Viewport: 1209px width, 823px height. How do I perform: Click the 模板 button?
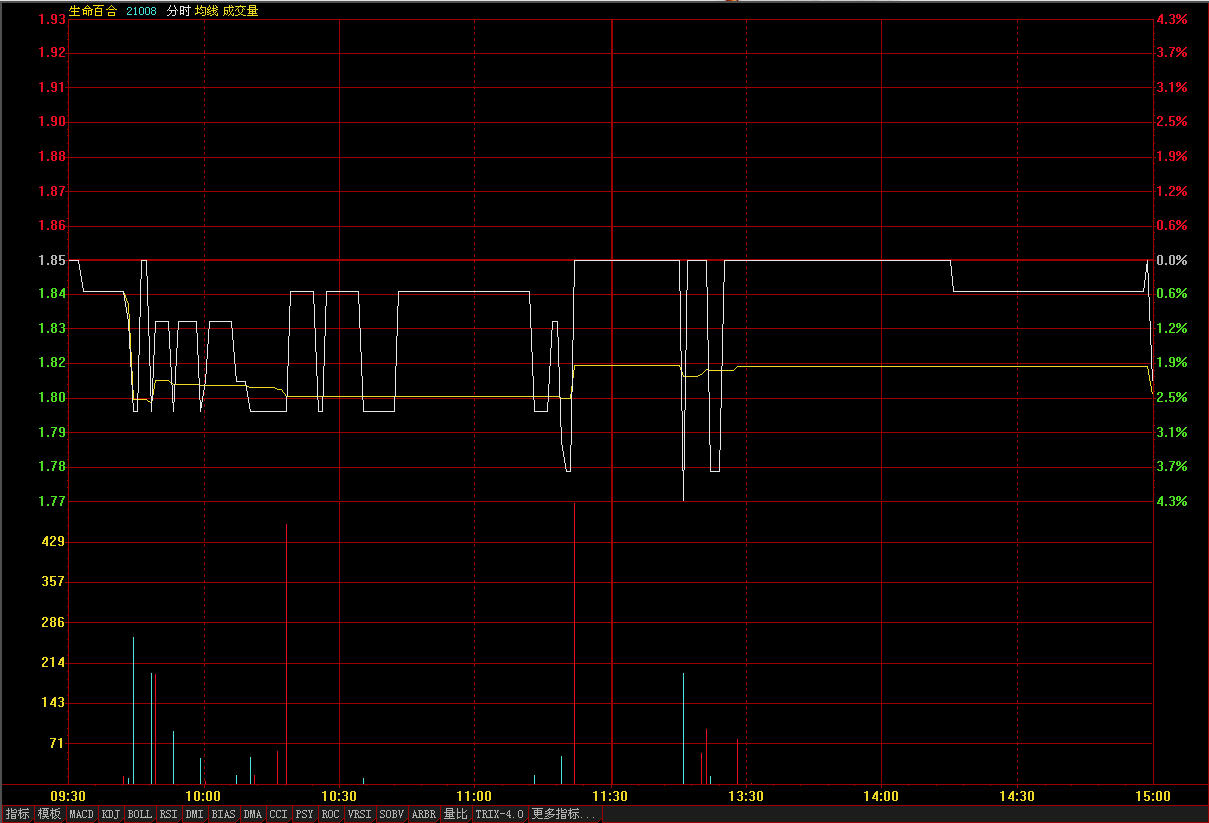click(50, 815)
